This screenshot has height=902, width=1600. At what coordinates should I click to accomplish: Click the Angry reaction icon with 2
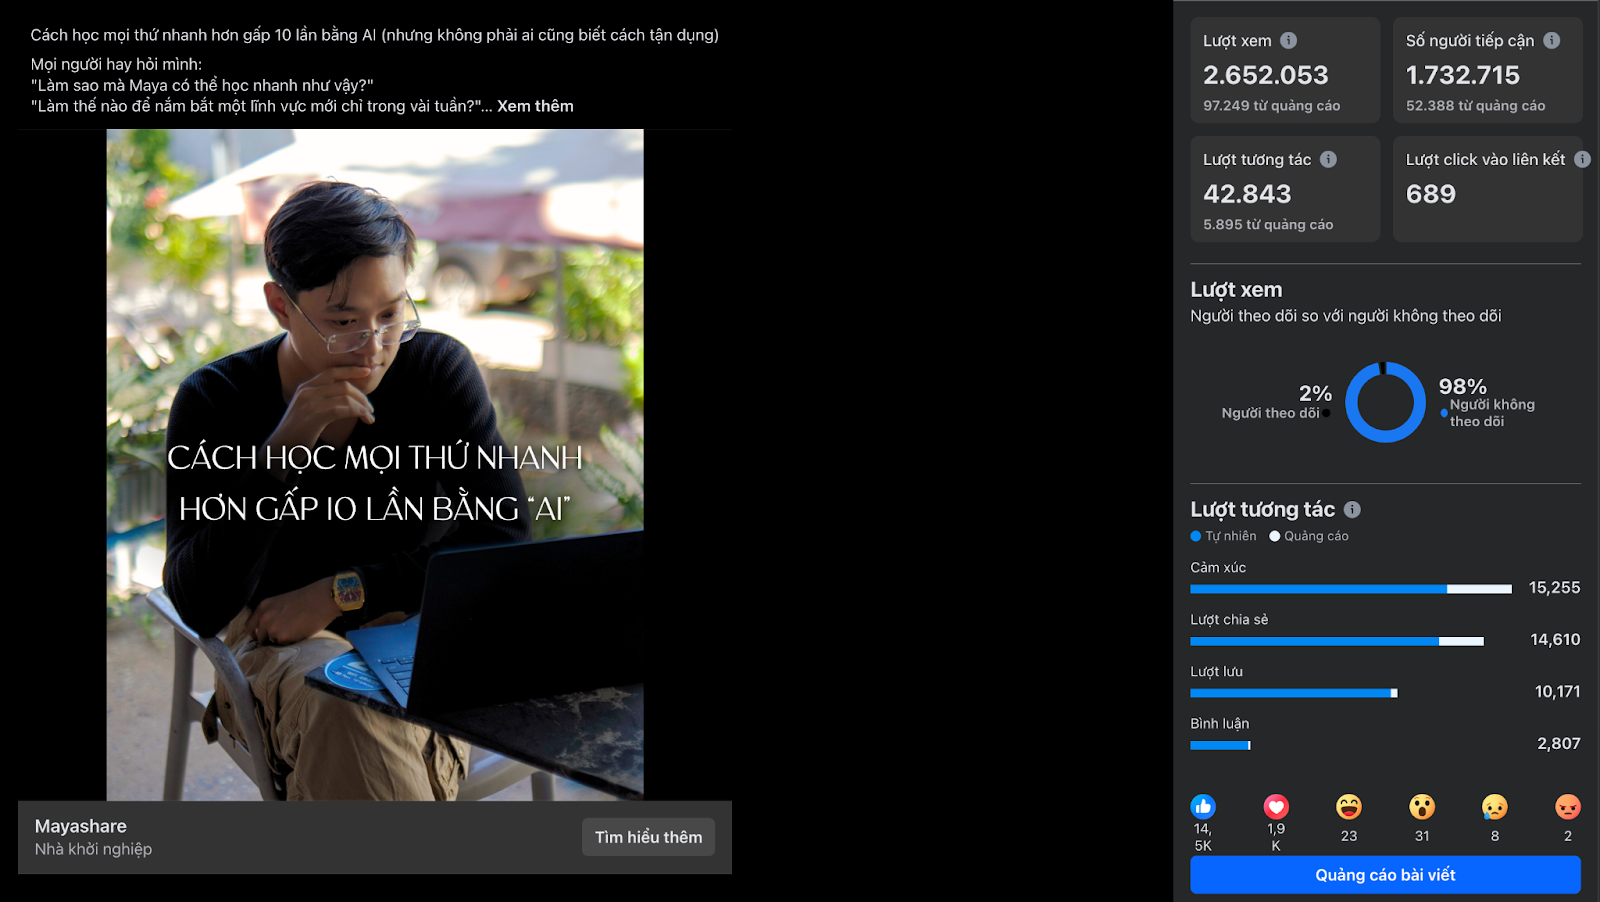tap(1568, 806)
